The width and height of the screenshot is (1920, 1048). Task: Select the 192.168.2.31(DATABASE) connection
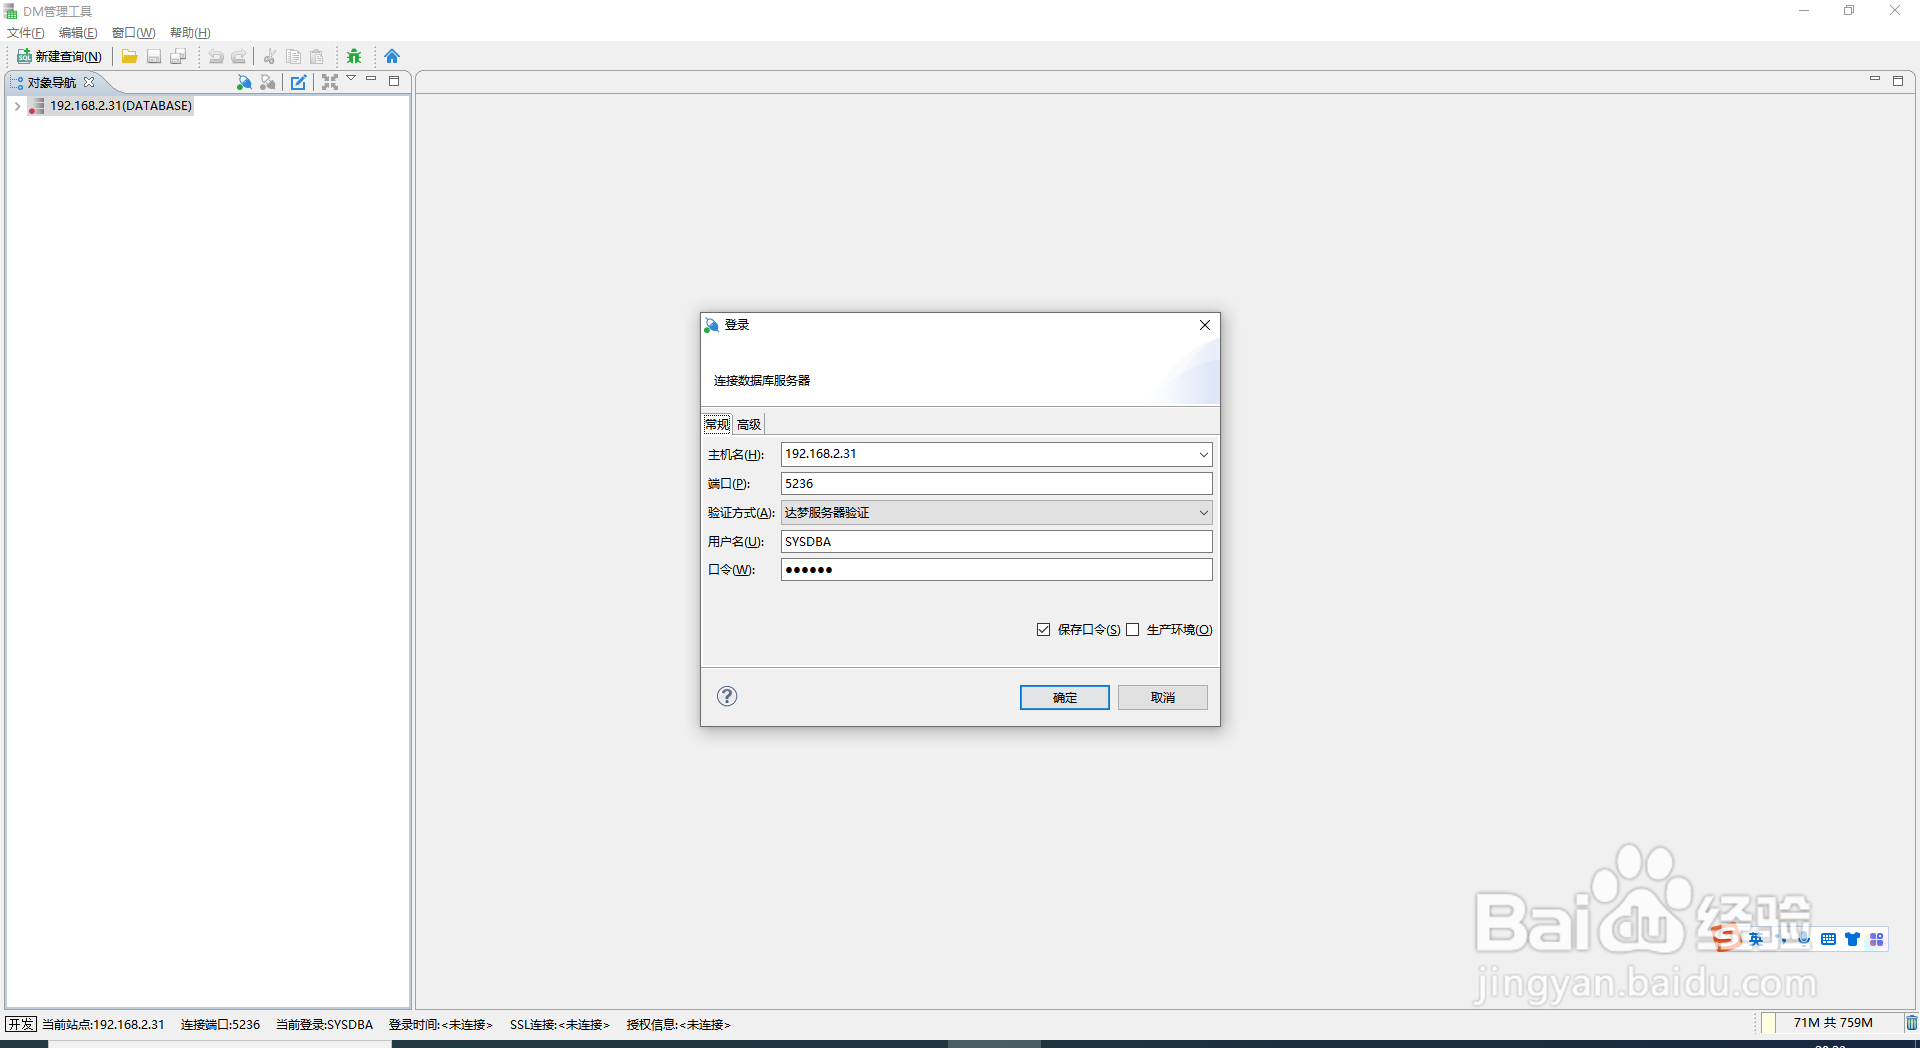pyautogui.click(x=120, y=106)
